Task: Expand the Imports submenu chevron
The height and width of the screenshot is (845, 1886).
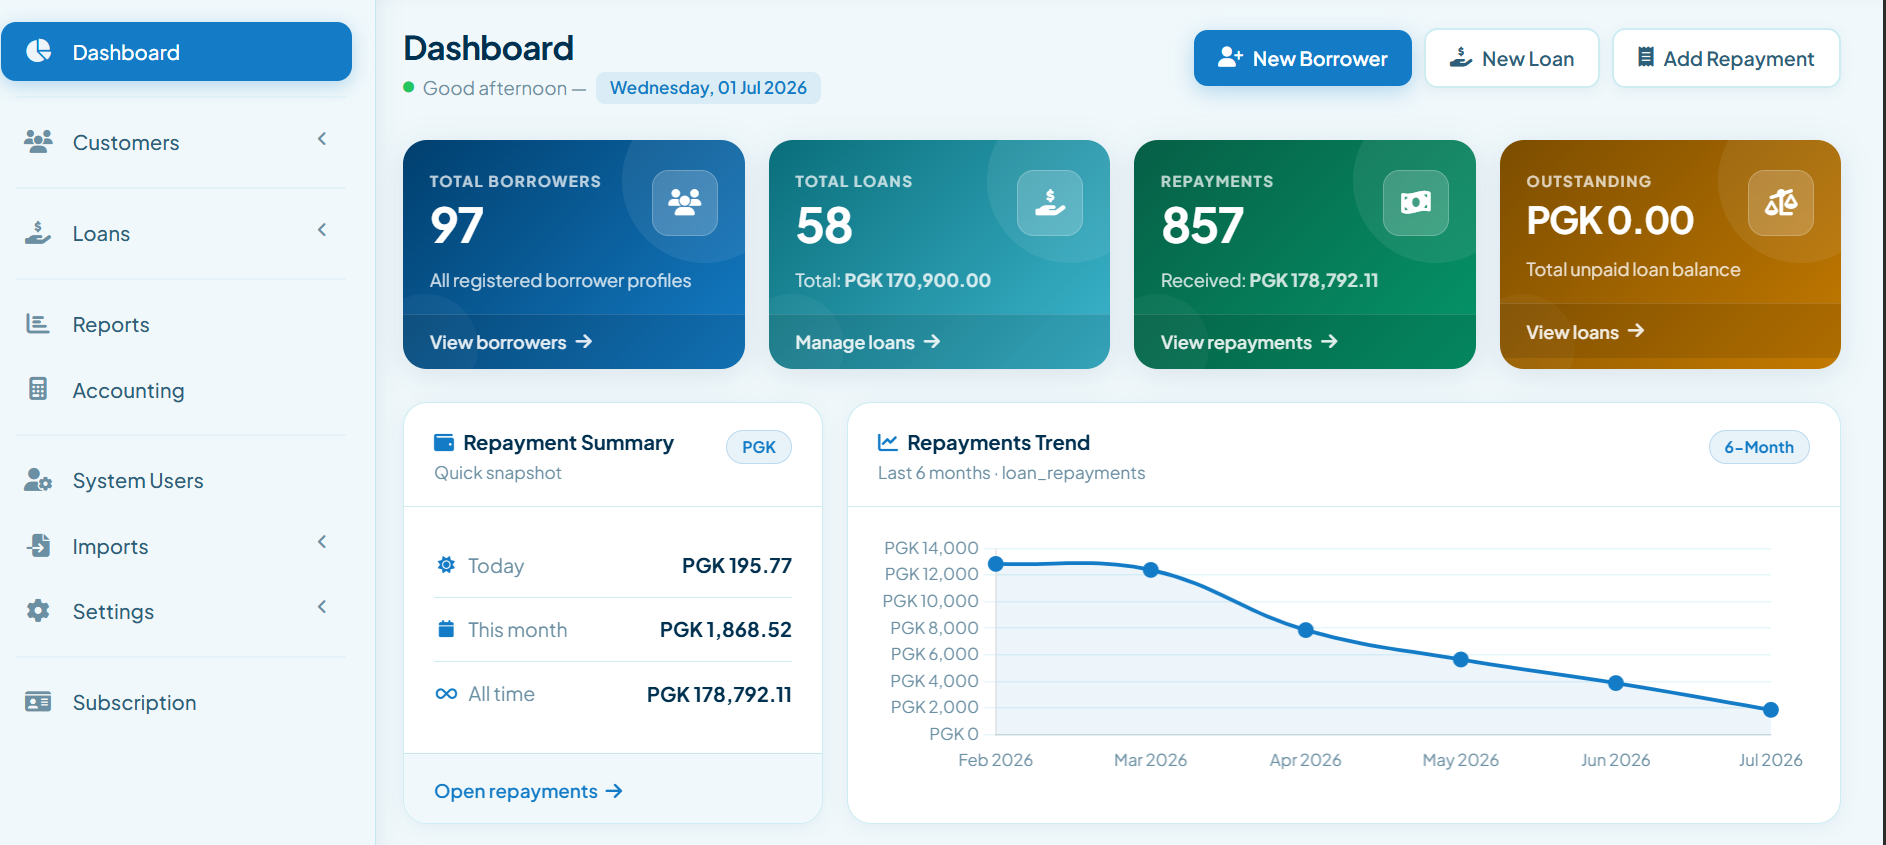Action: [322, 542]
